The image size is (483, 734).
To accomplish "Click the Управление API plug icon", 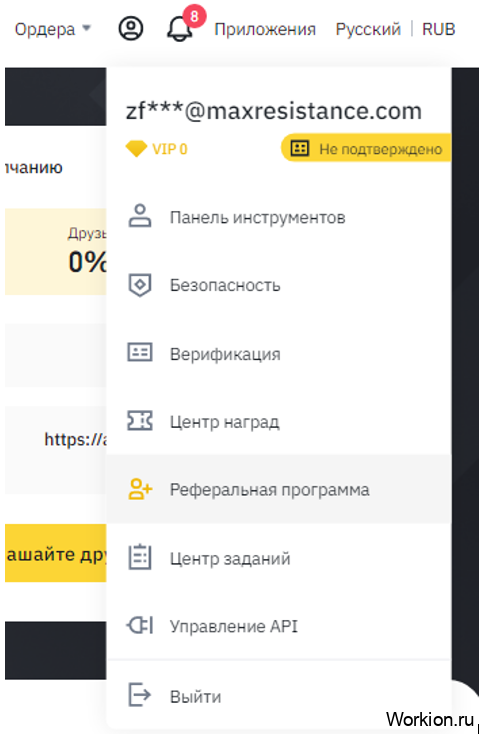I will (x=140, y=625).
